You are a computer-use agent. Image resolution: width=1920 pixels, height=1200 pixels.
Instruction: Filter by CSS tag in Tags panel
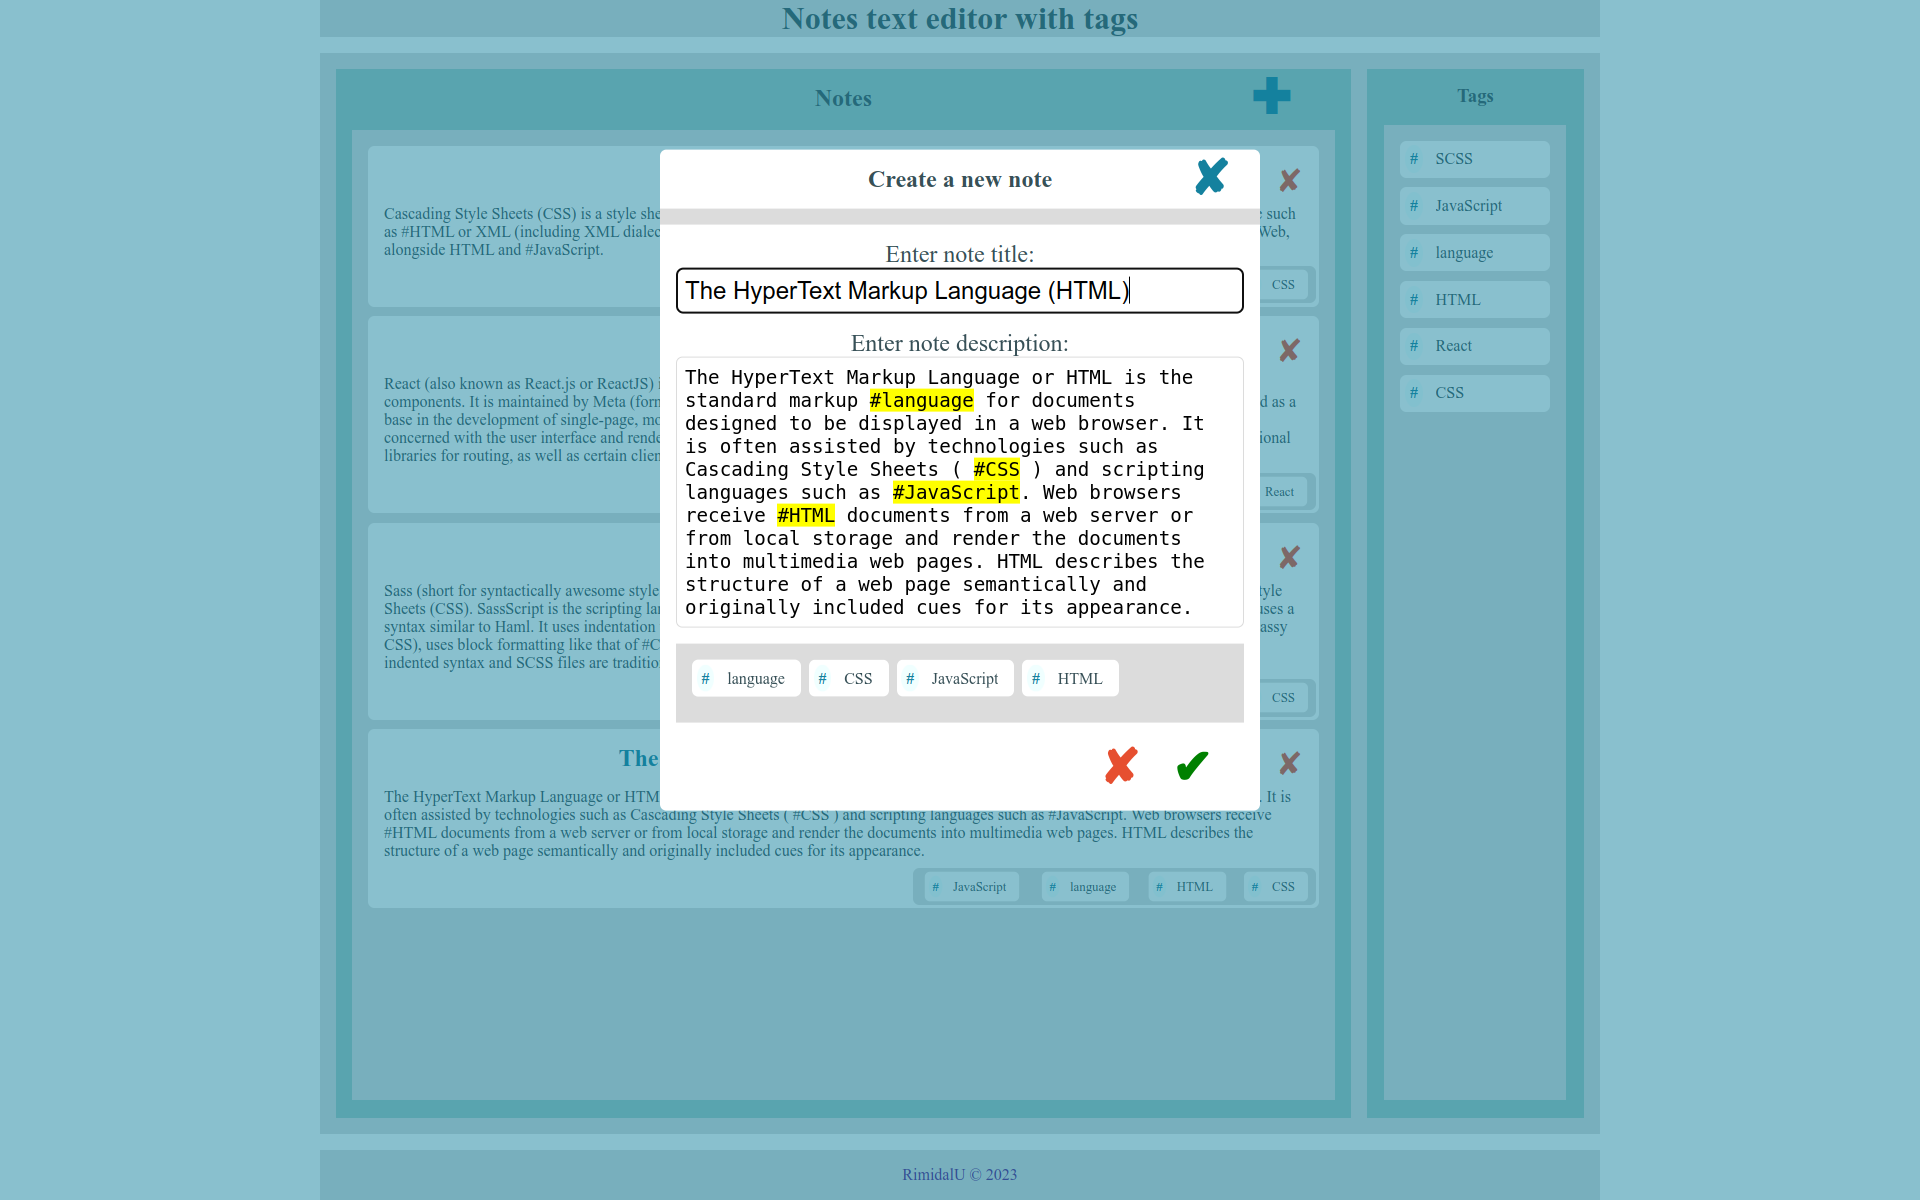[1475, 393]
